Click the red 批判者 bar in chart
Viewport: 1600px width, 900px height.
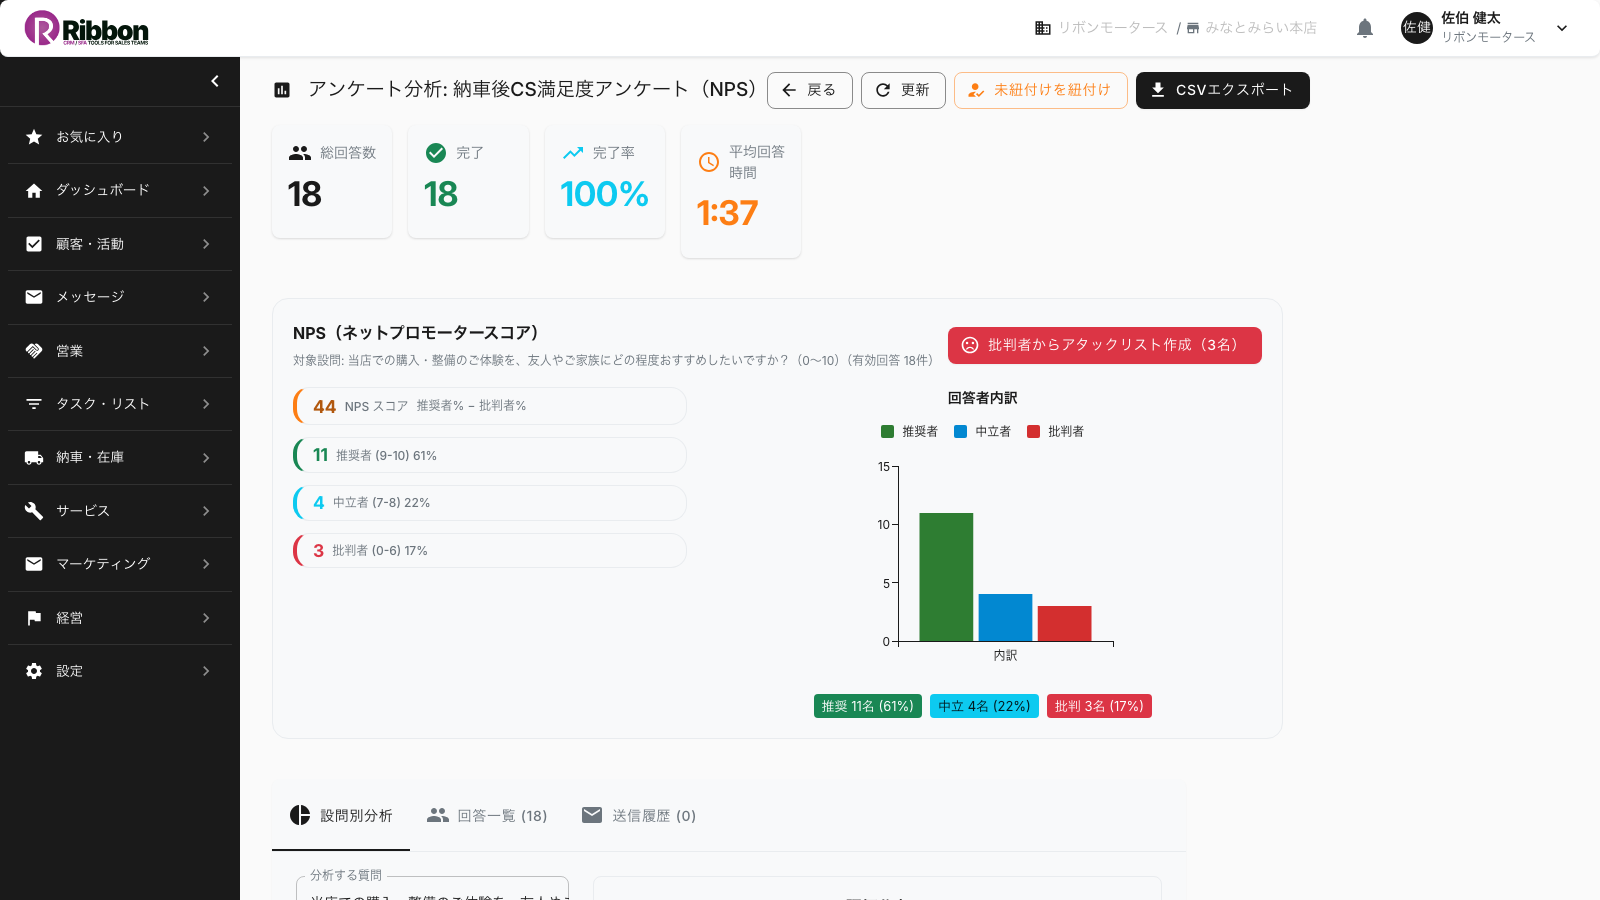tap(1064, 624)
